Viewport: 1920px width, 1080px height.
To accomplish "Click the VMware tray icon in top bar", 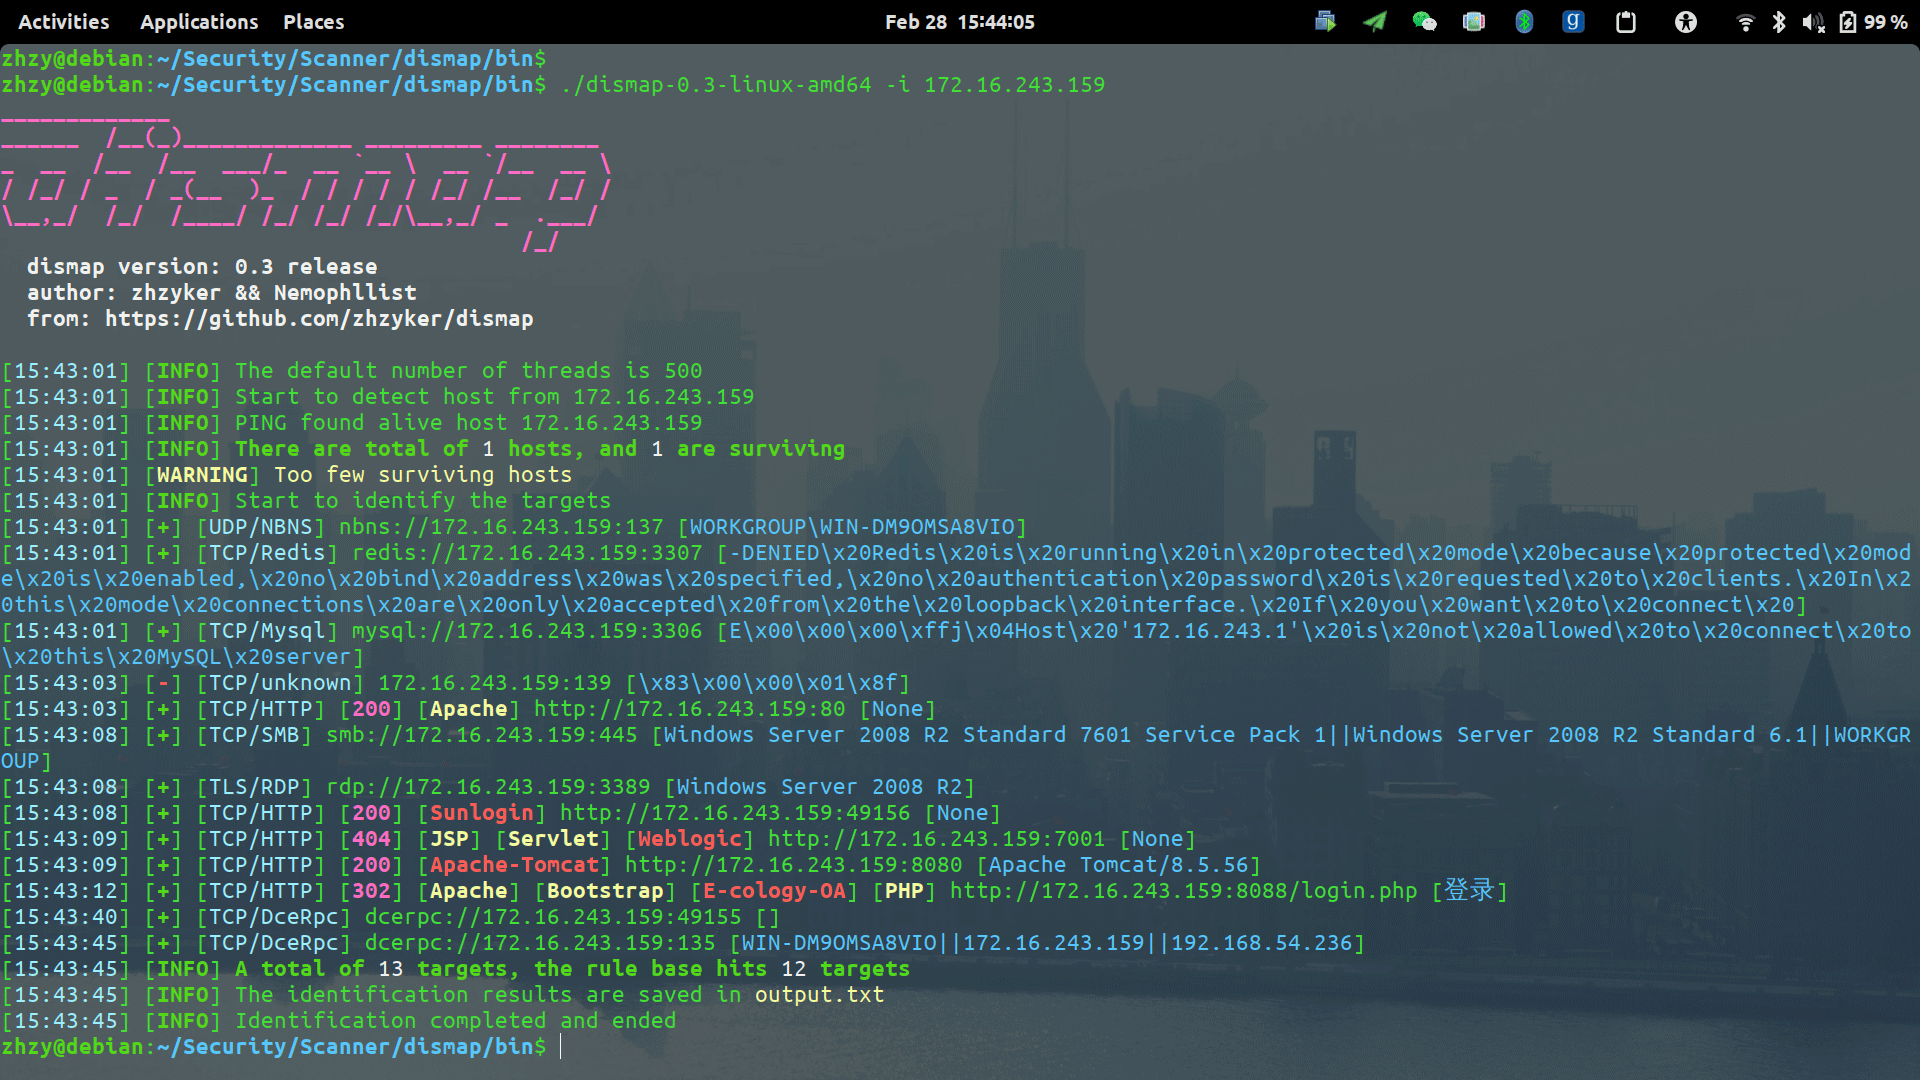I will 1326,21.
